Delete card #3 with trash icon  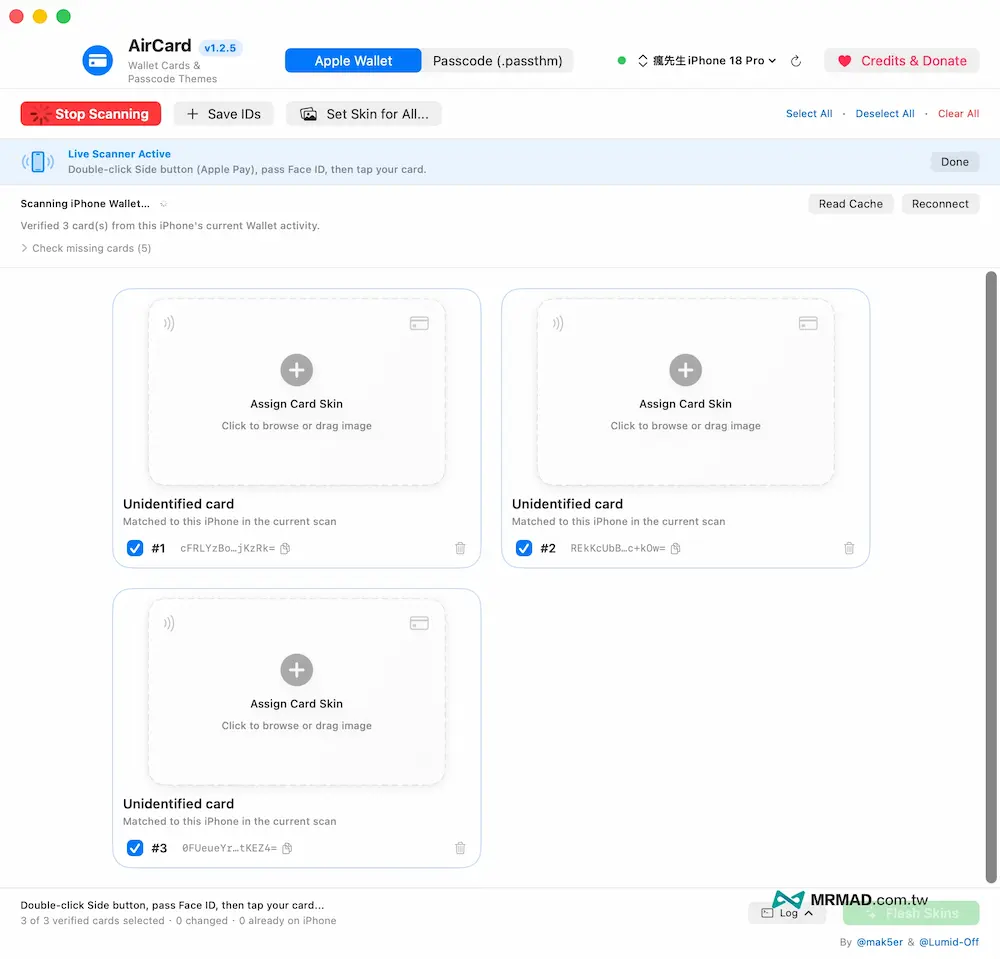(460, 848)
